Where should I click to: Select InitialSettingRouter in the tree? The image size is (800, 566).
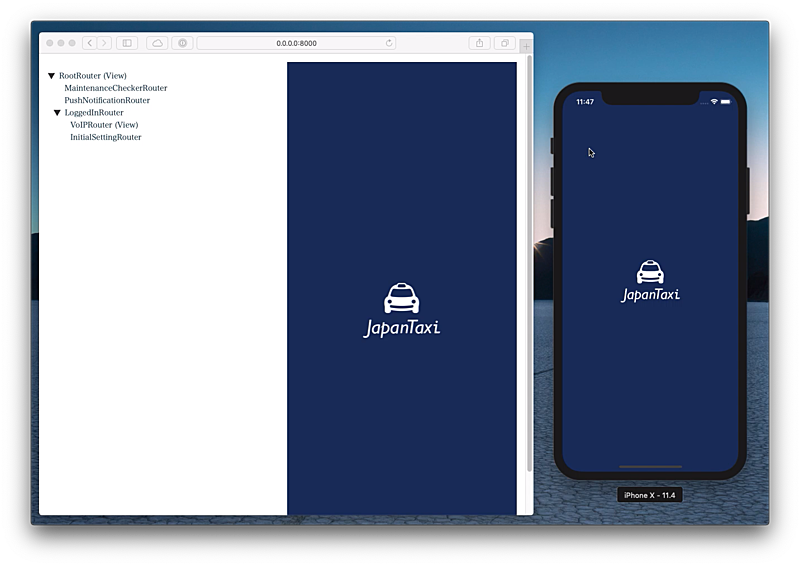point(106,137)
